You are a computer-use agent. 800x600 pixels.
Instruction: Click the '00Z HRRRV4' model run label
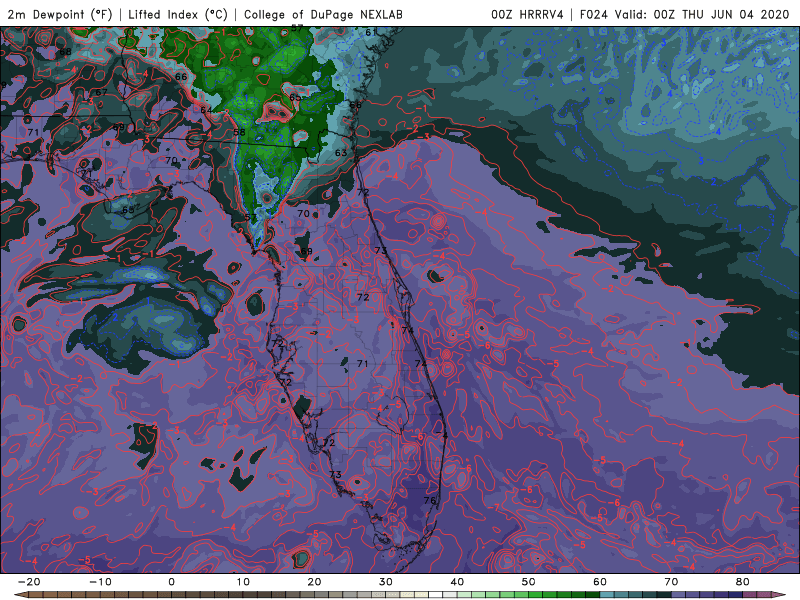coord(527,15)
